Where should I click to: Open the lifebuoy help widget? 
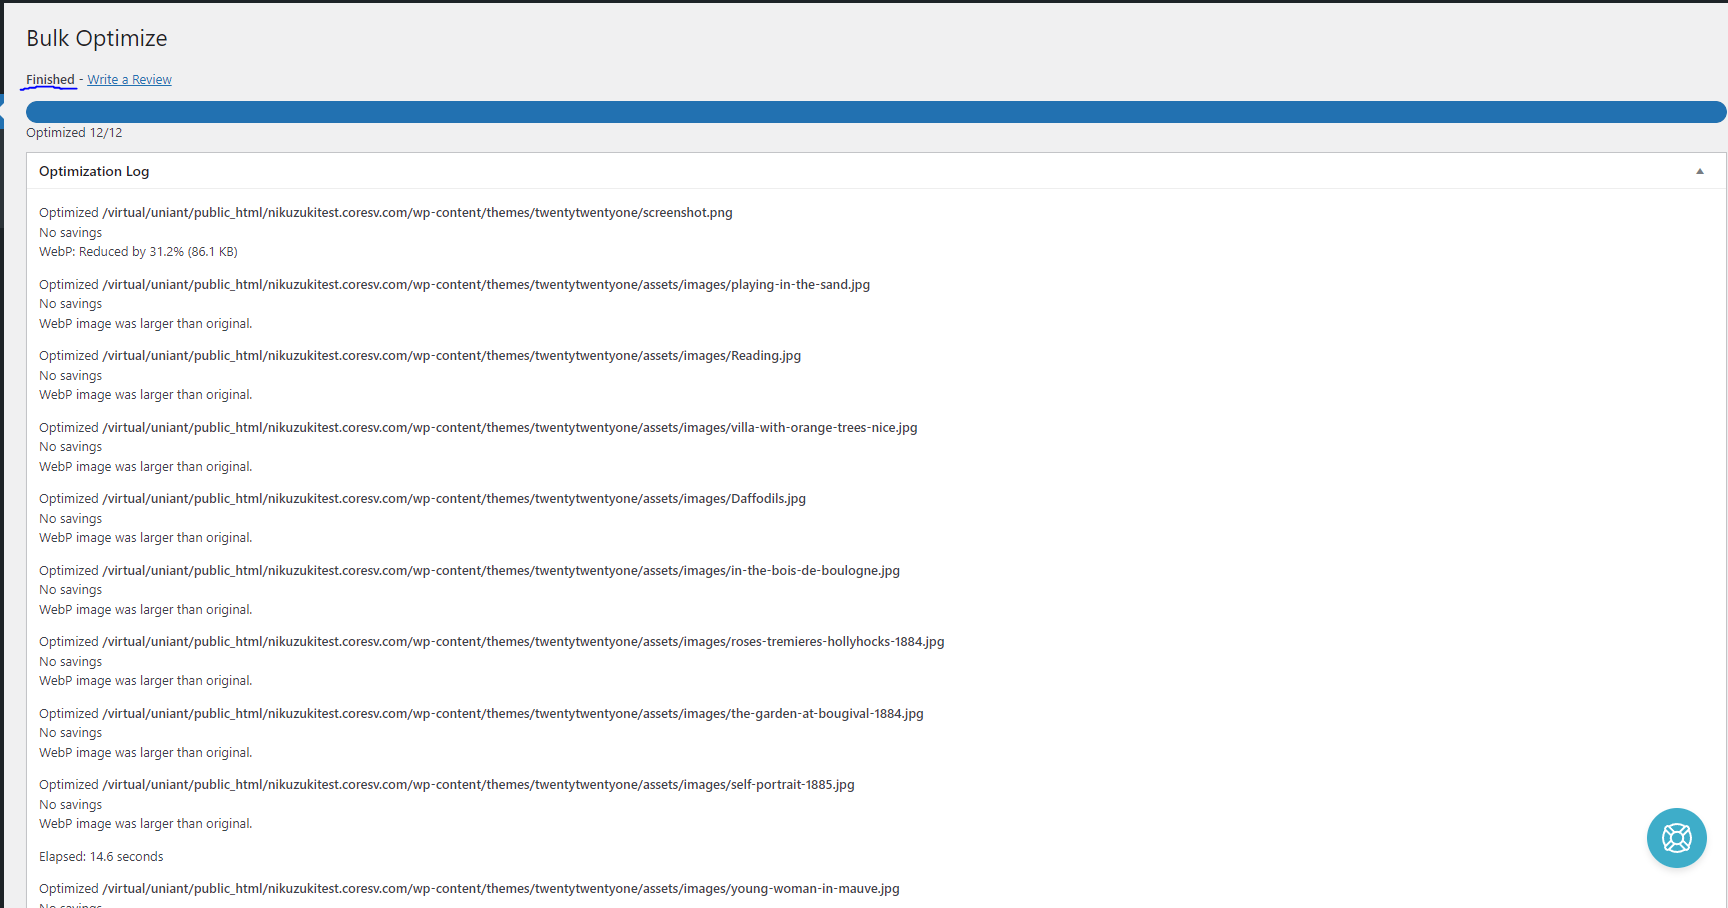click(1676, 838)
